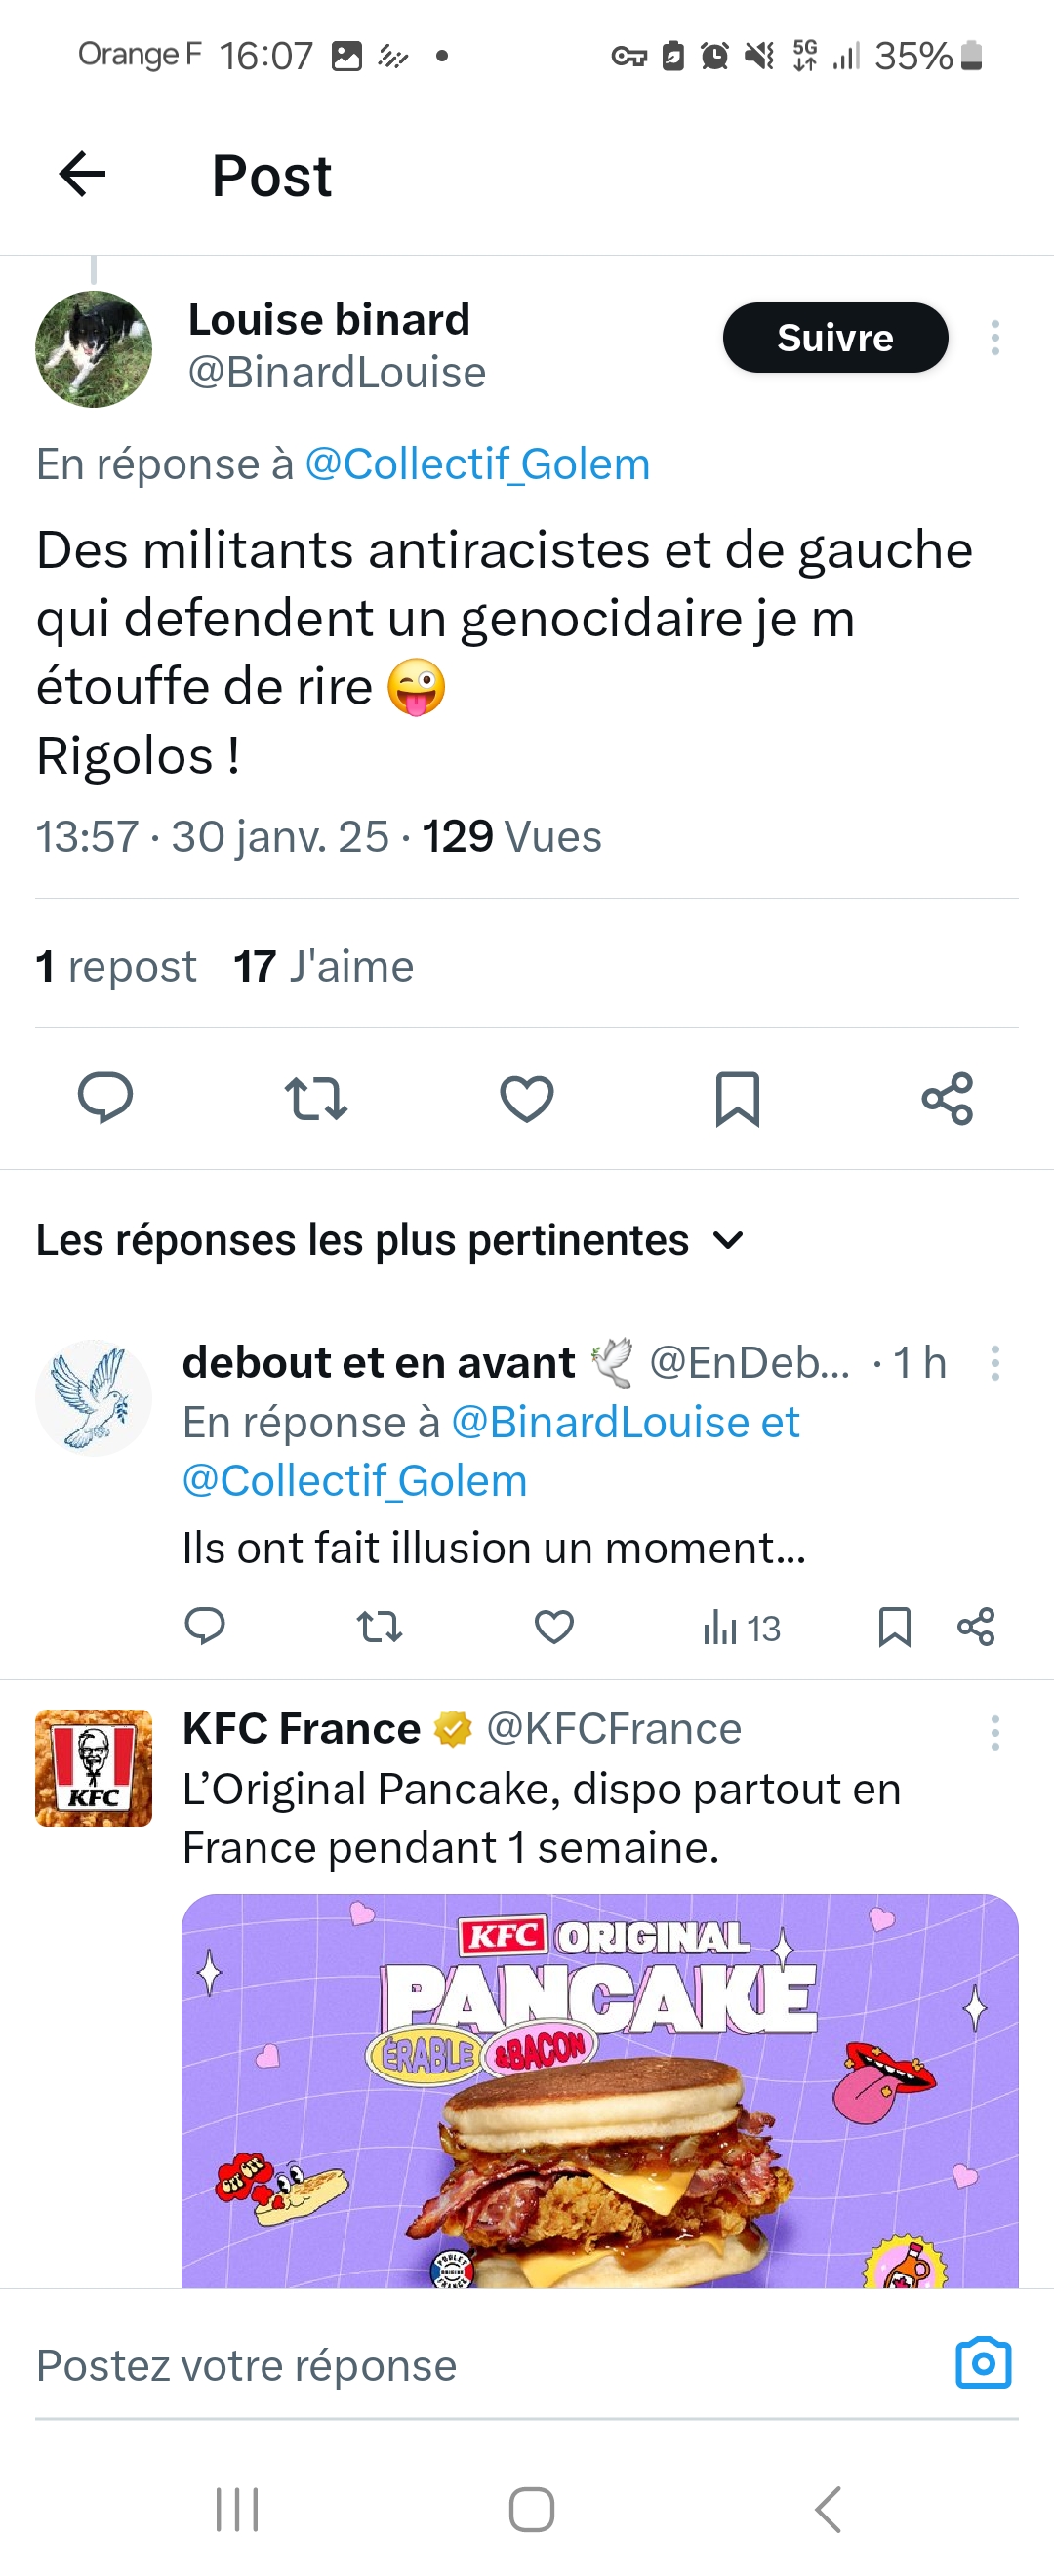The width and height of the screenshot is (1054, 2576).
Task: View analytics of debout et en avant's reply
Action: [740, 1628]
